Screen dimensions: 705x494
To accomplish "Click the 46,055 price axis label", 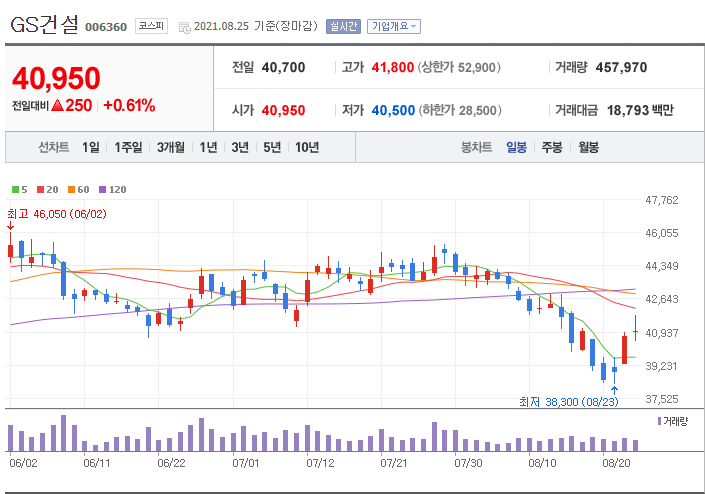I will click(662, 233).
